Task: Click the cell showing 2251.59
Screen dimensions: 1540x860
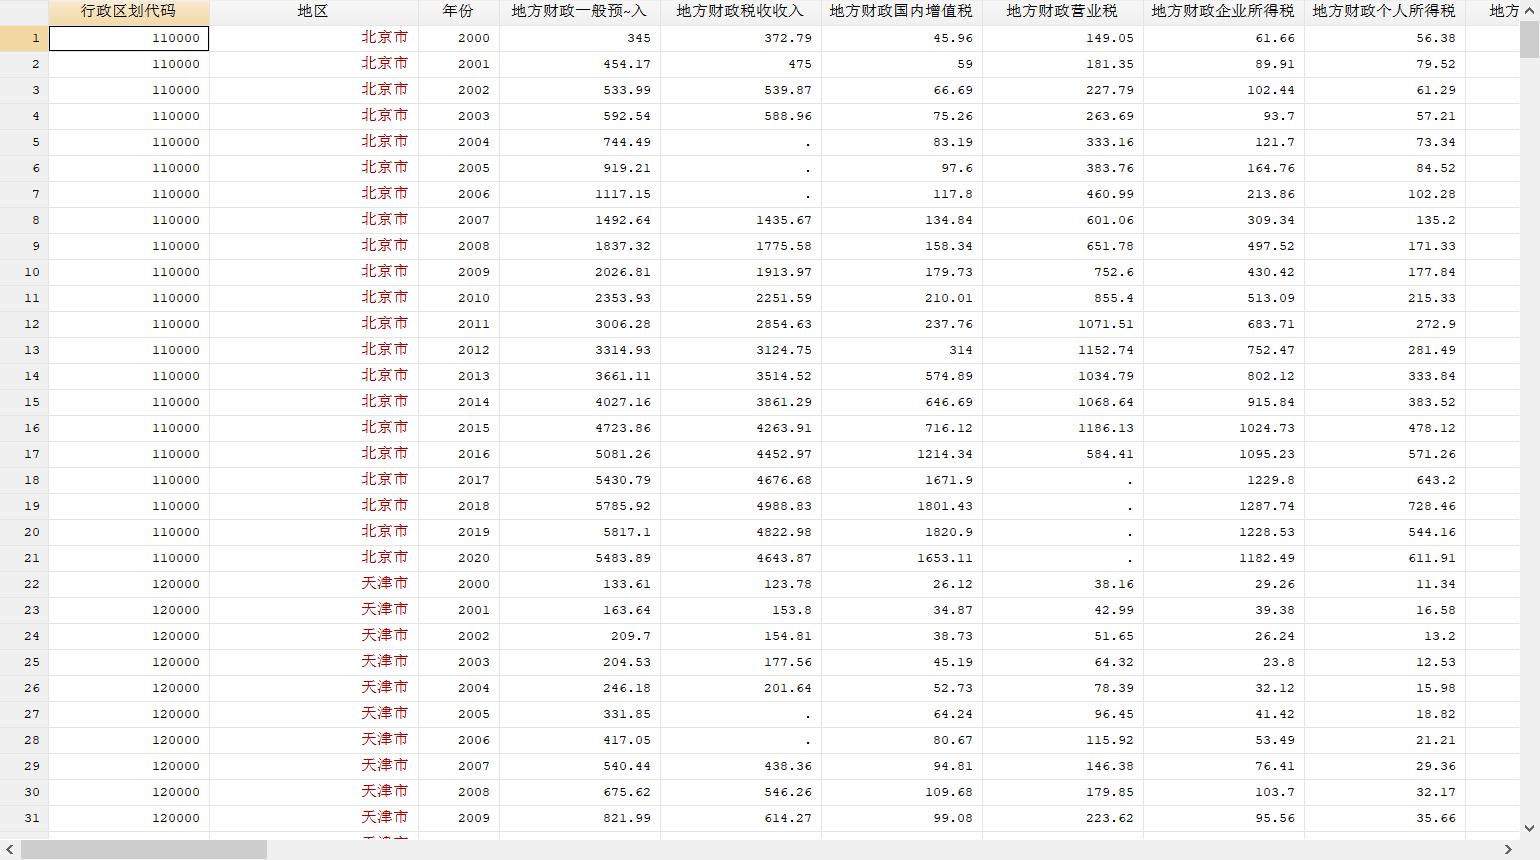Action: (x=741, y=298)
